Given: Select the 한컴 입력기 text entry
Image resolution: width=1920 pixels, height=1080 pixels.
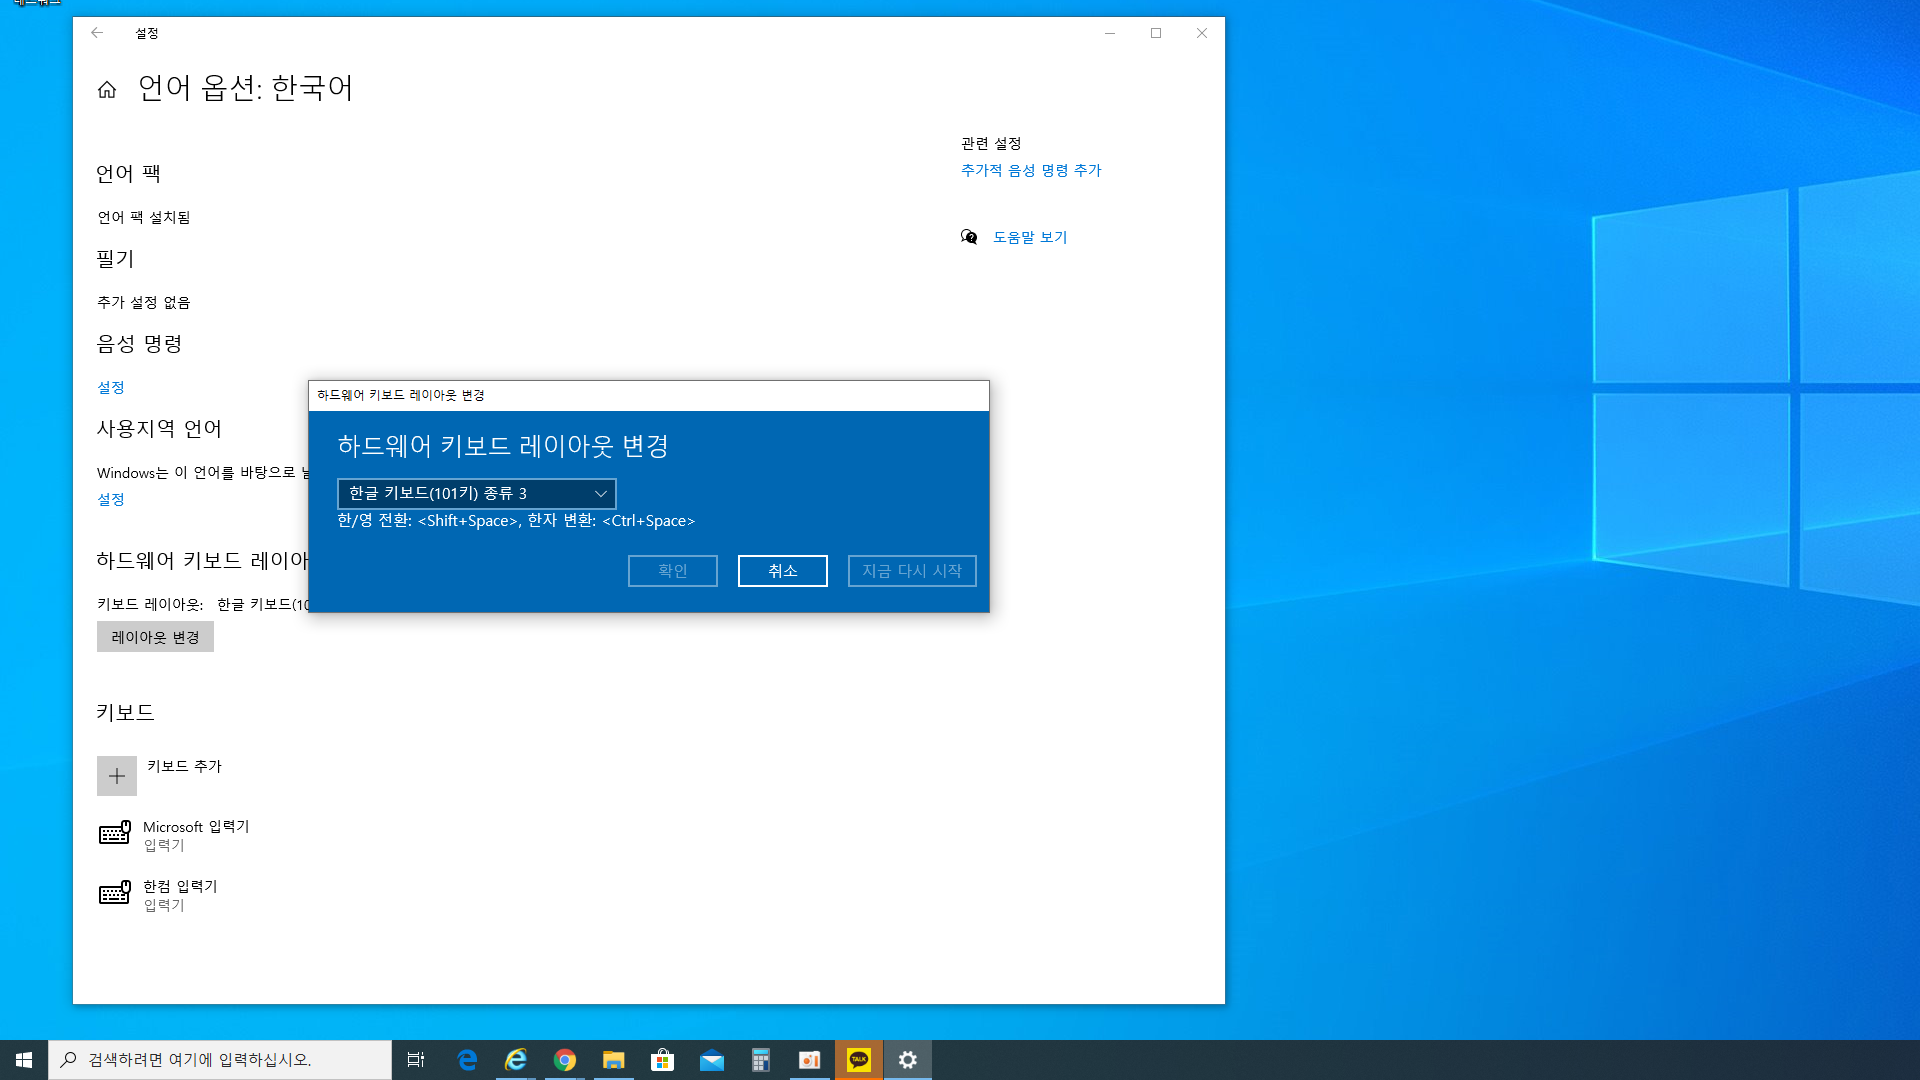Looking at the screenshot, I should [180, 887].
